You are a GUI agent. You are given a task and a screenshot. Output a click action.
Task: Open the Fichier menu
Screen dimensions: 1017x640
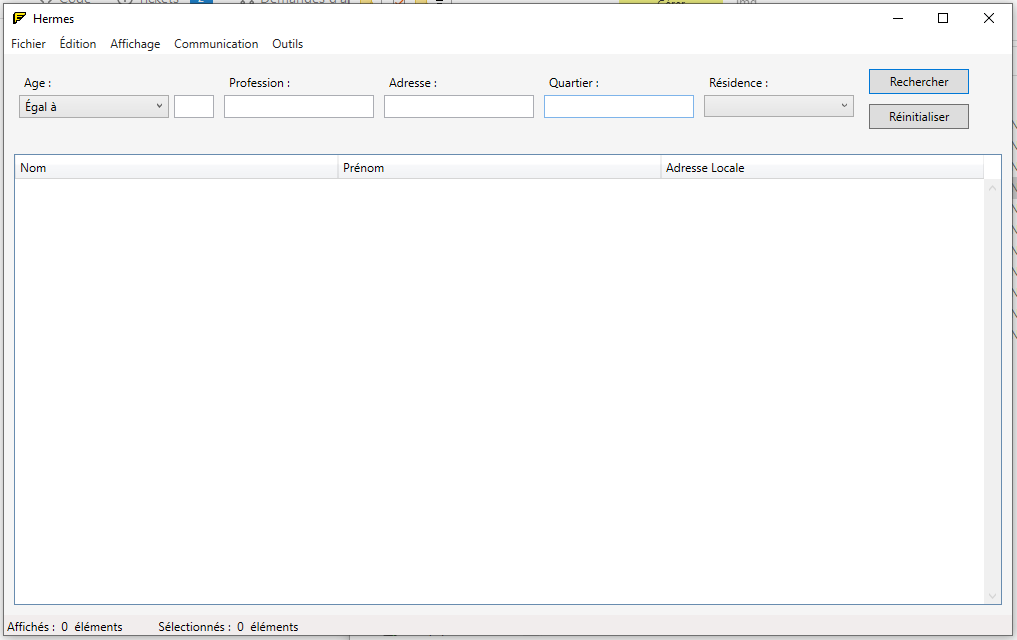[28, 44]
